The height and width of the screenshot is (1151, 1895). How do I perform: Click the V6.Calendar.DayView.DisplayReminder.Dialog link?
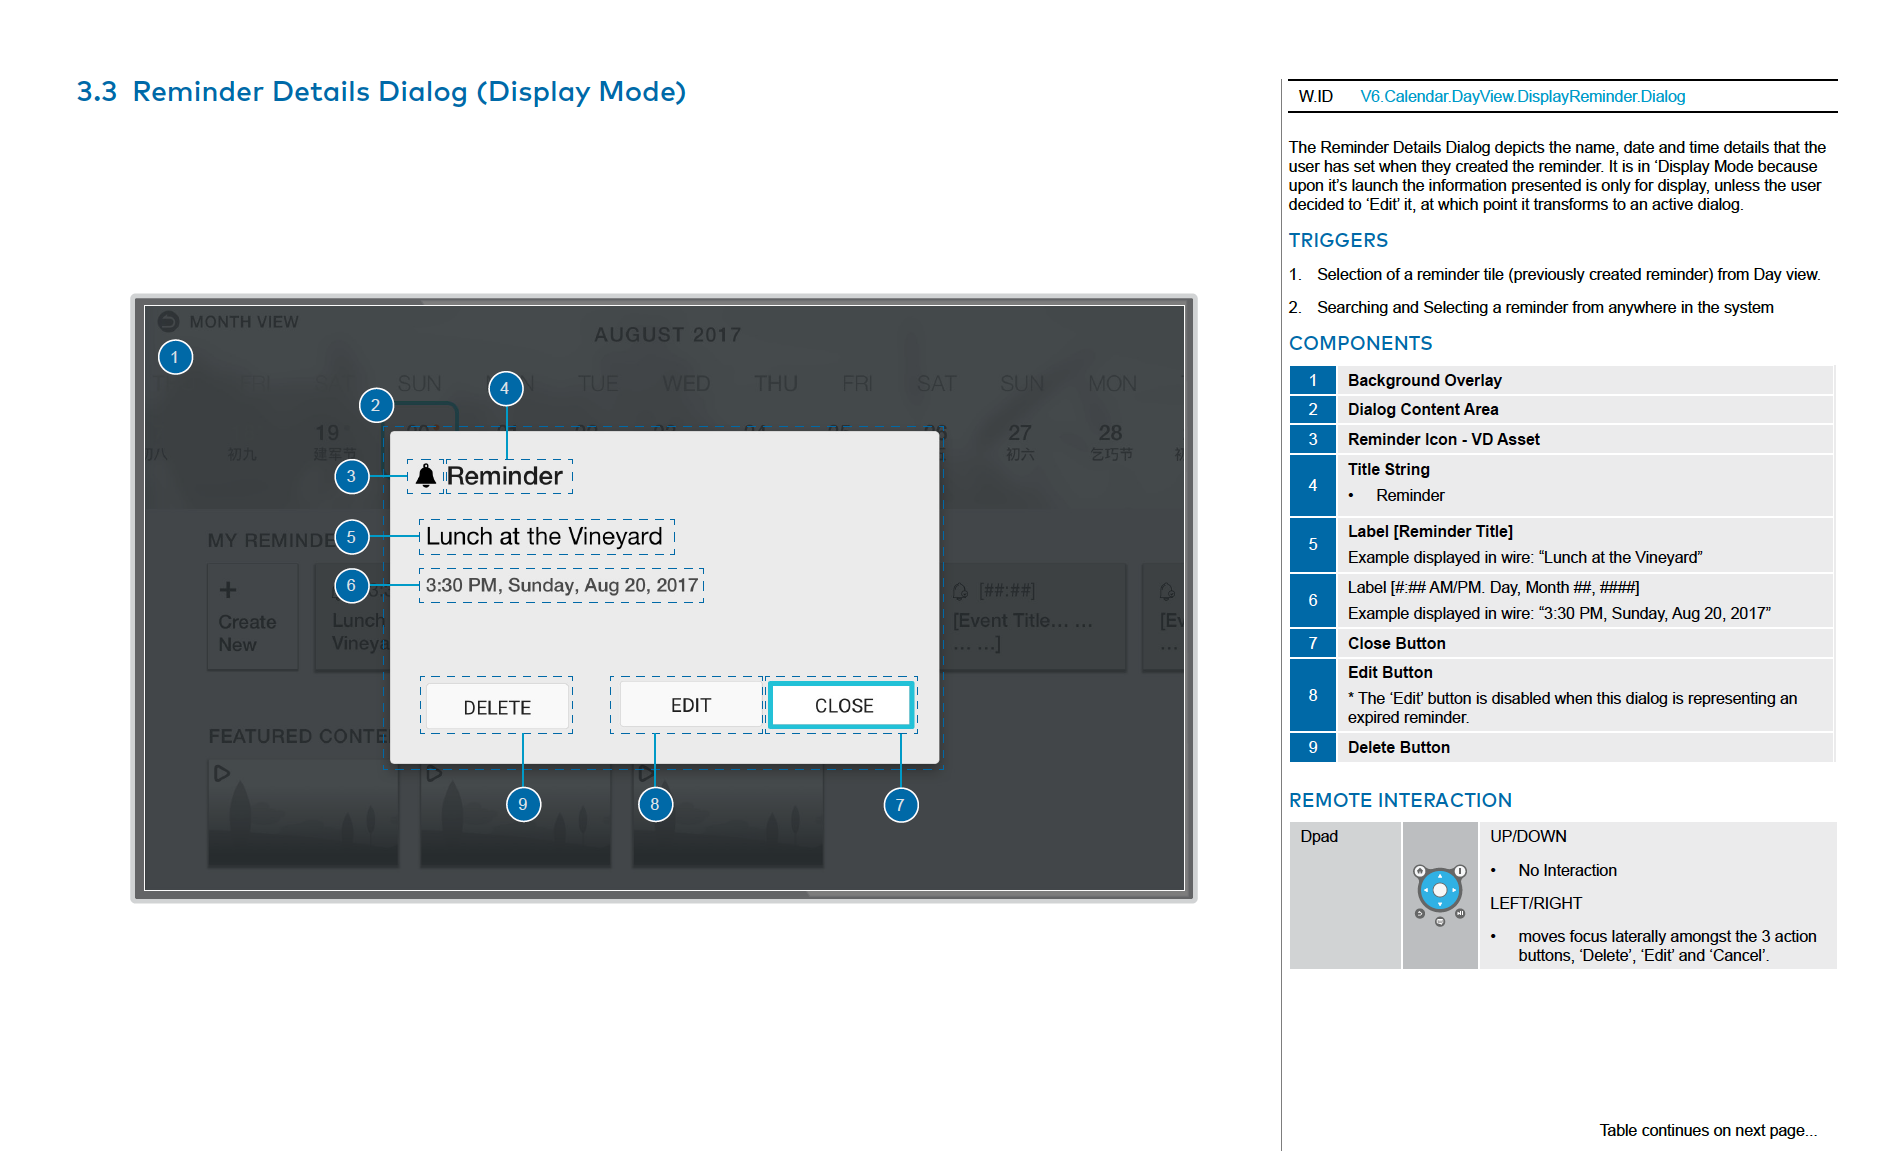click(x=1522, y=96)
